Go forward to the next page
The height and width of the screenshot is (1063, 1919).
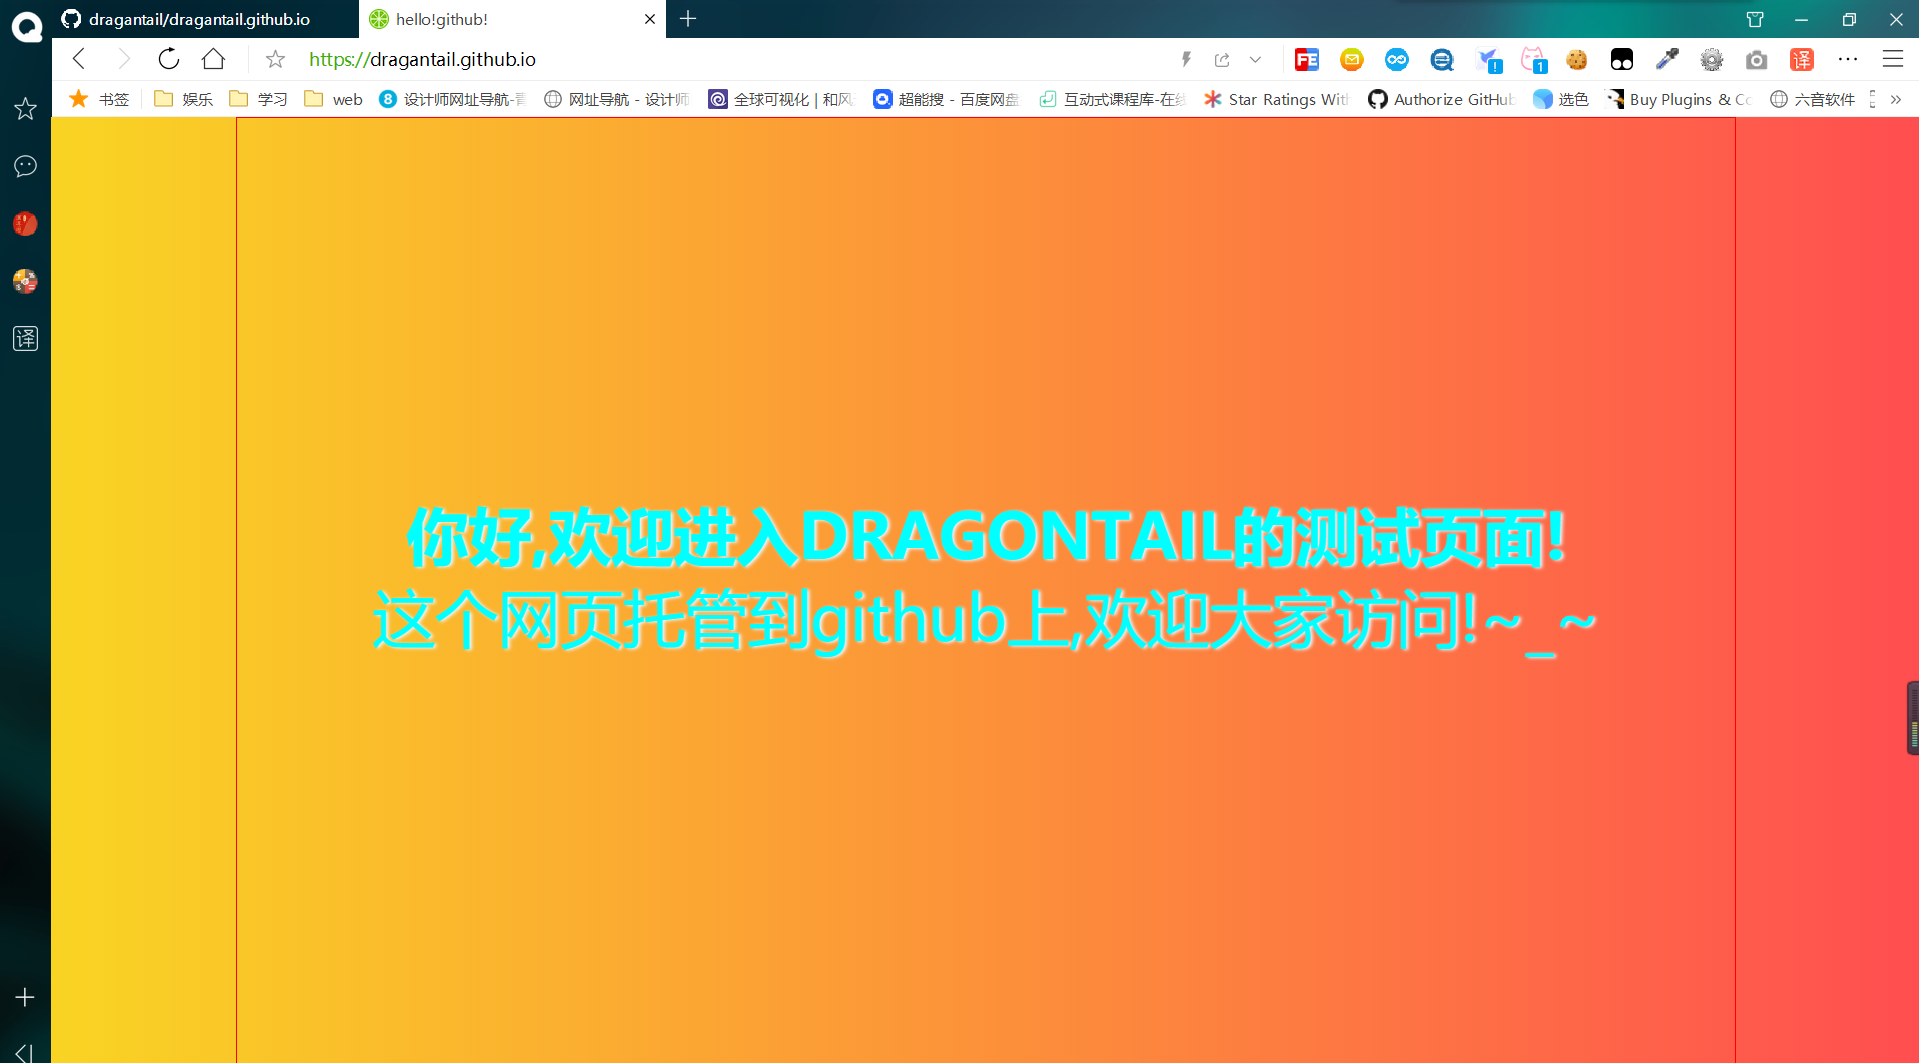tap(123, 59)
